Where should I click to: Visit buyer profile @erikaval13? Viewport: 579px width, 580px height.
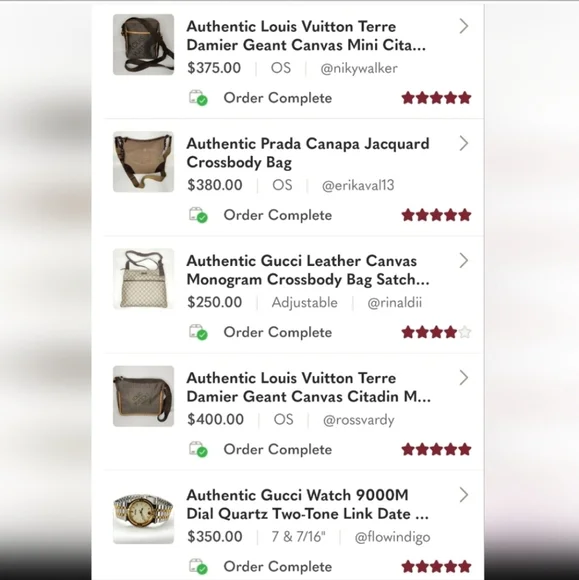point(358,185)
